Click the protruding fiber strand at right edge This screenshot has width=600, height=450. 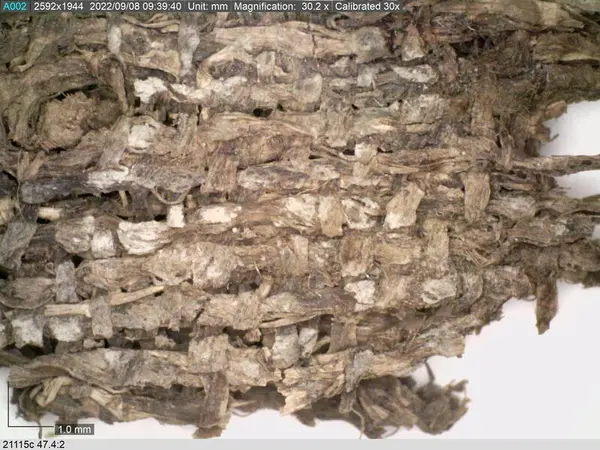tap(566, 165)
